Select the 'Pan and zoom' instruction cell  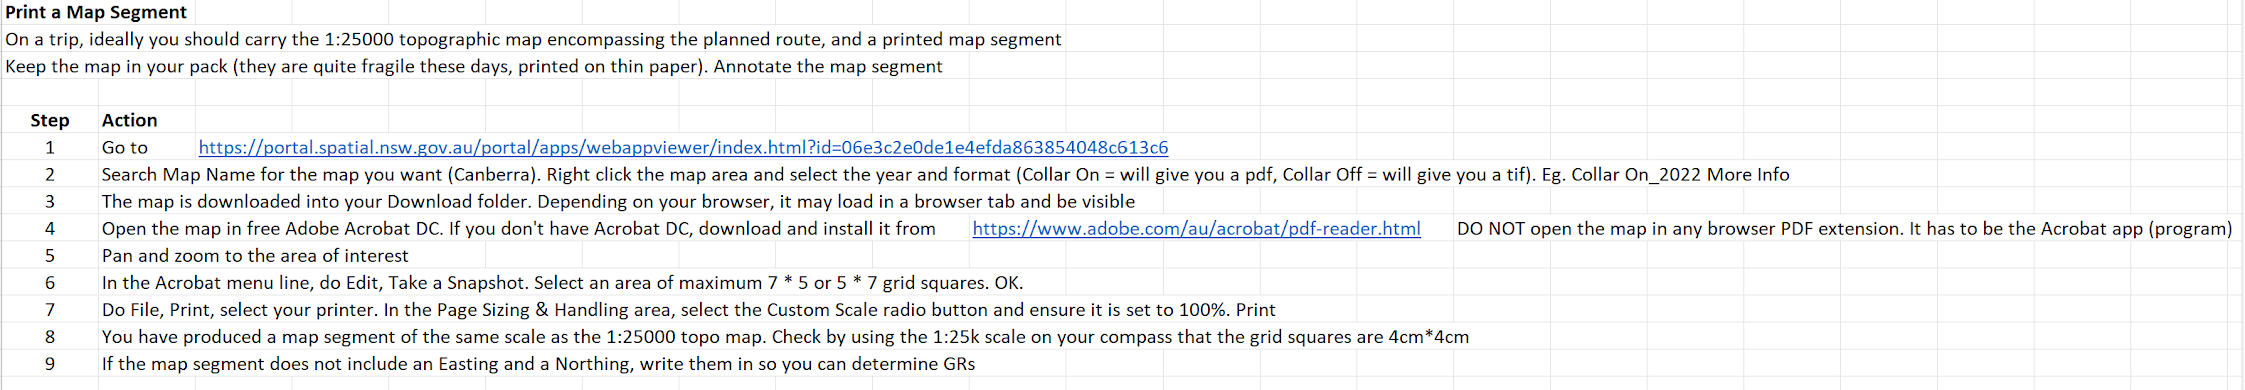[x=255, y=255]
